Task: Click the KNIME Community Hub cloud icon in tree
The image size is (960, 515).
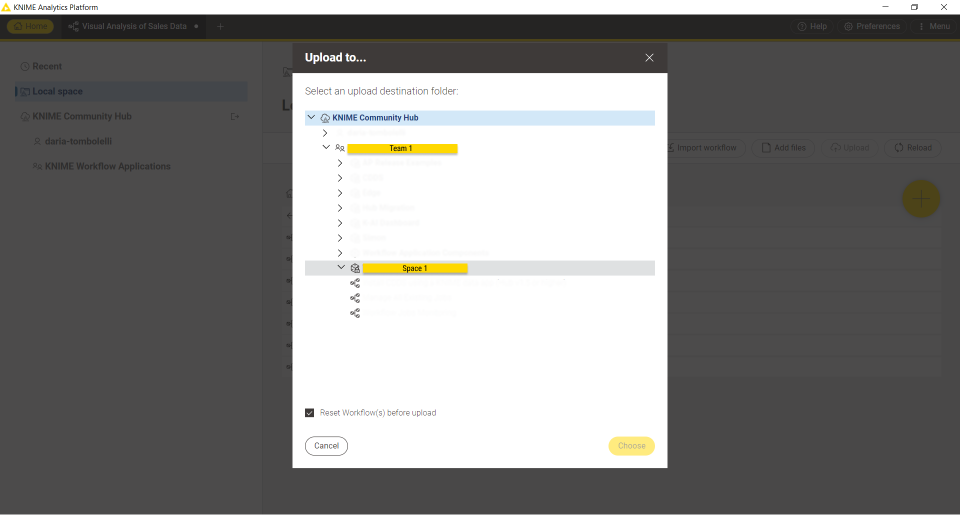Action: coord(325,118)
